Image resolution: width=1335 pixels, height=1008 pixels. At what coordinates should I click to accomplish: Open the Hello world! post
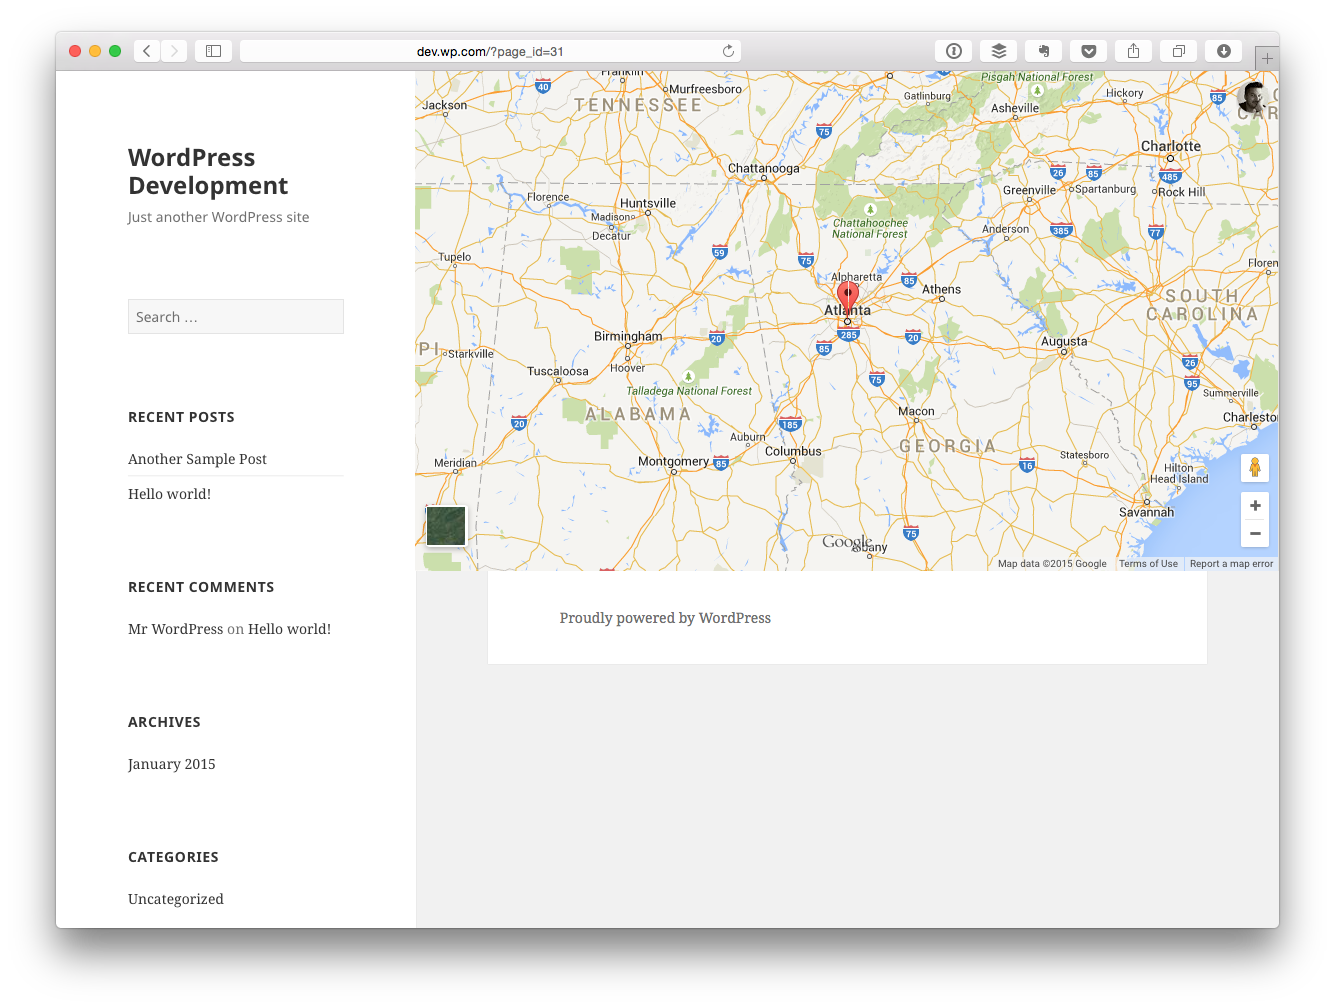(x=169, y=493)
